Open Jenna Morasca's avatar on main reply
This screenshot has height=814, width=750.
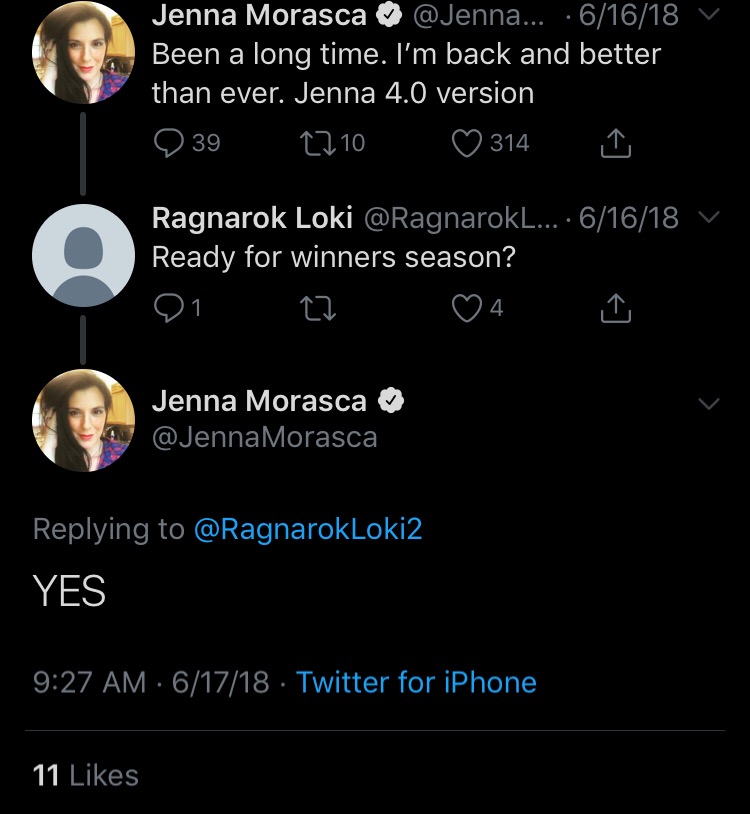click(x=84, y=420)
